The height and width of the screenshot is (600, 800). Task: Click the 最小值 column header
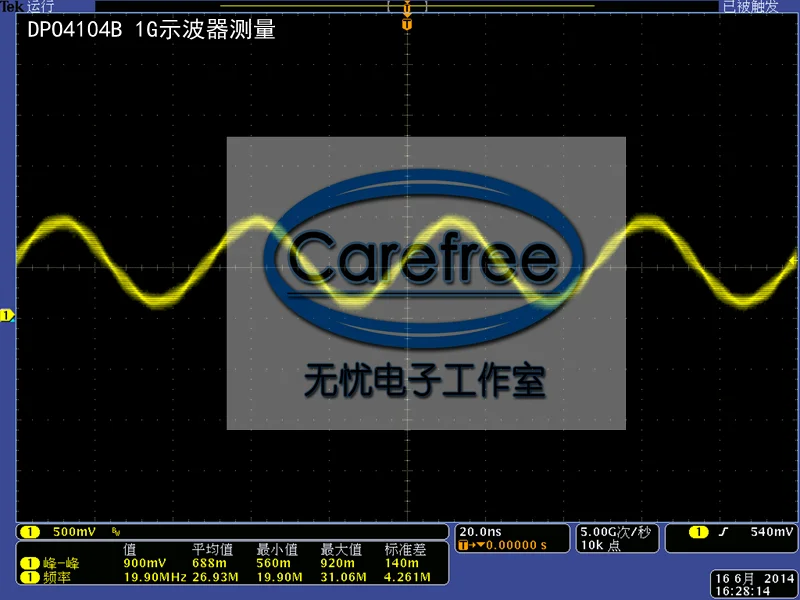pyautogui.click(x=277, y=549)
